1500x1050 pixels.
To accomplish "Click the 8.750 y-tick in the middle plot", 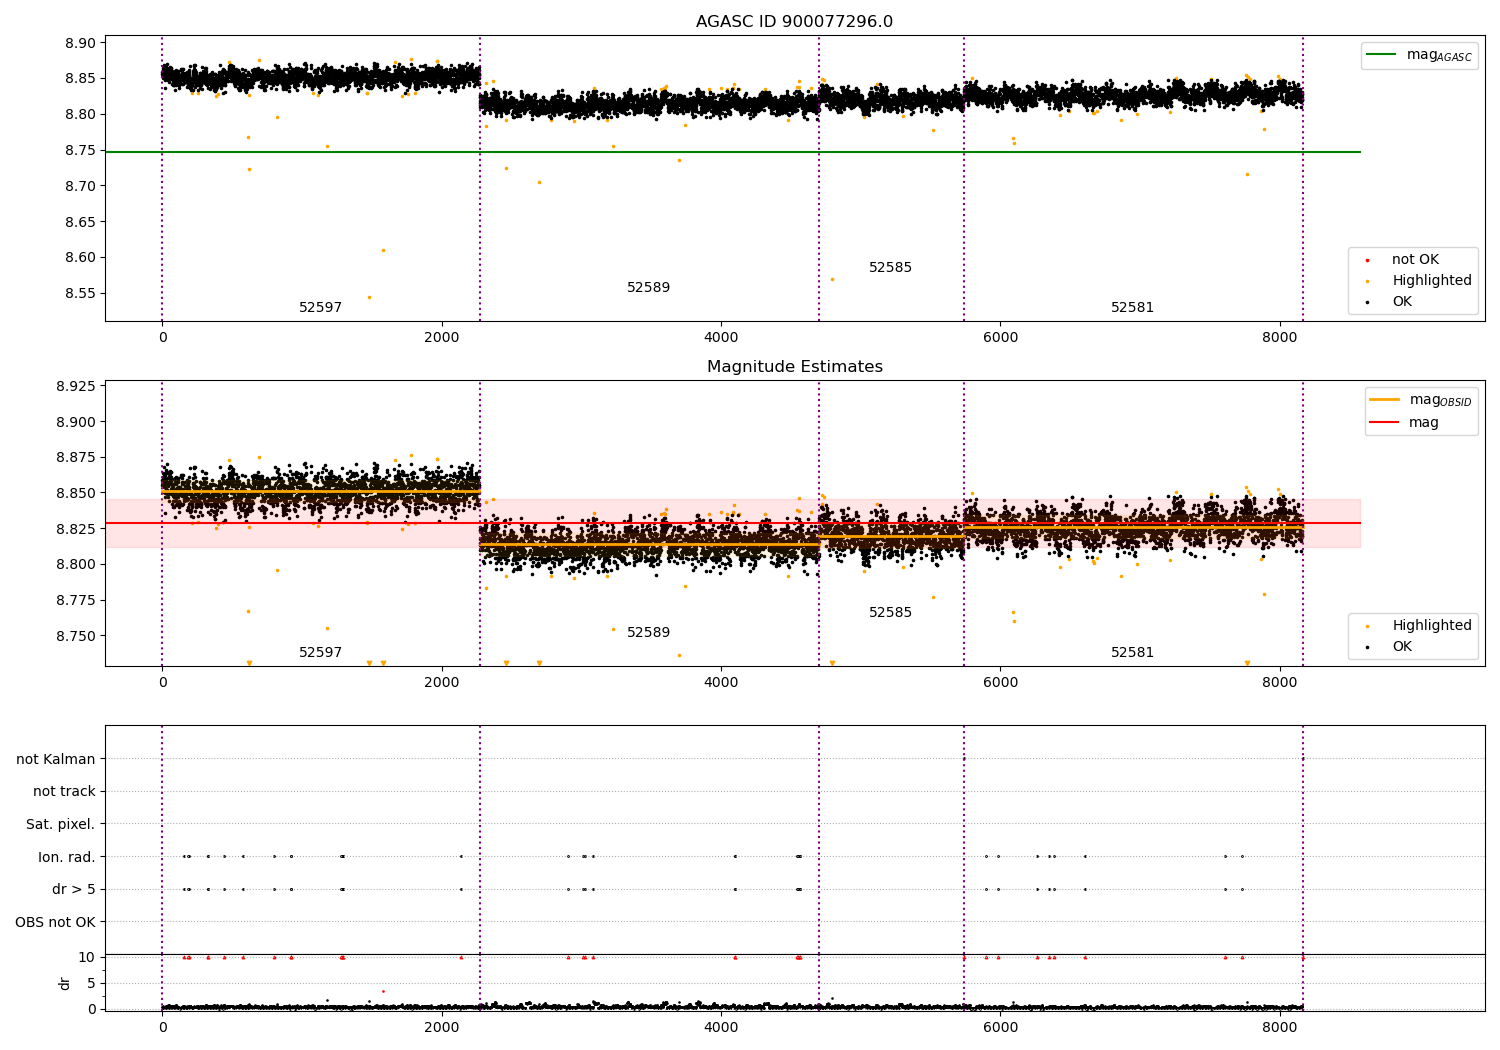I will pyautogui.click(x=75, y=636).
